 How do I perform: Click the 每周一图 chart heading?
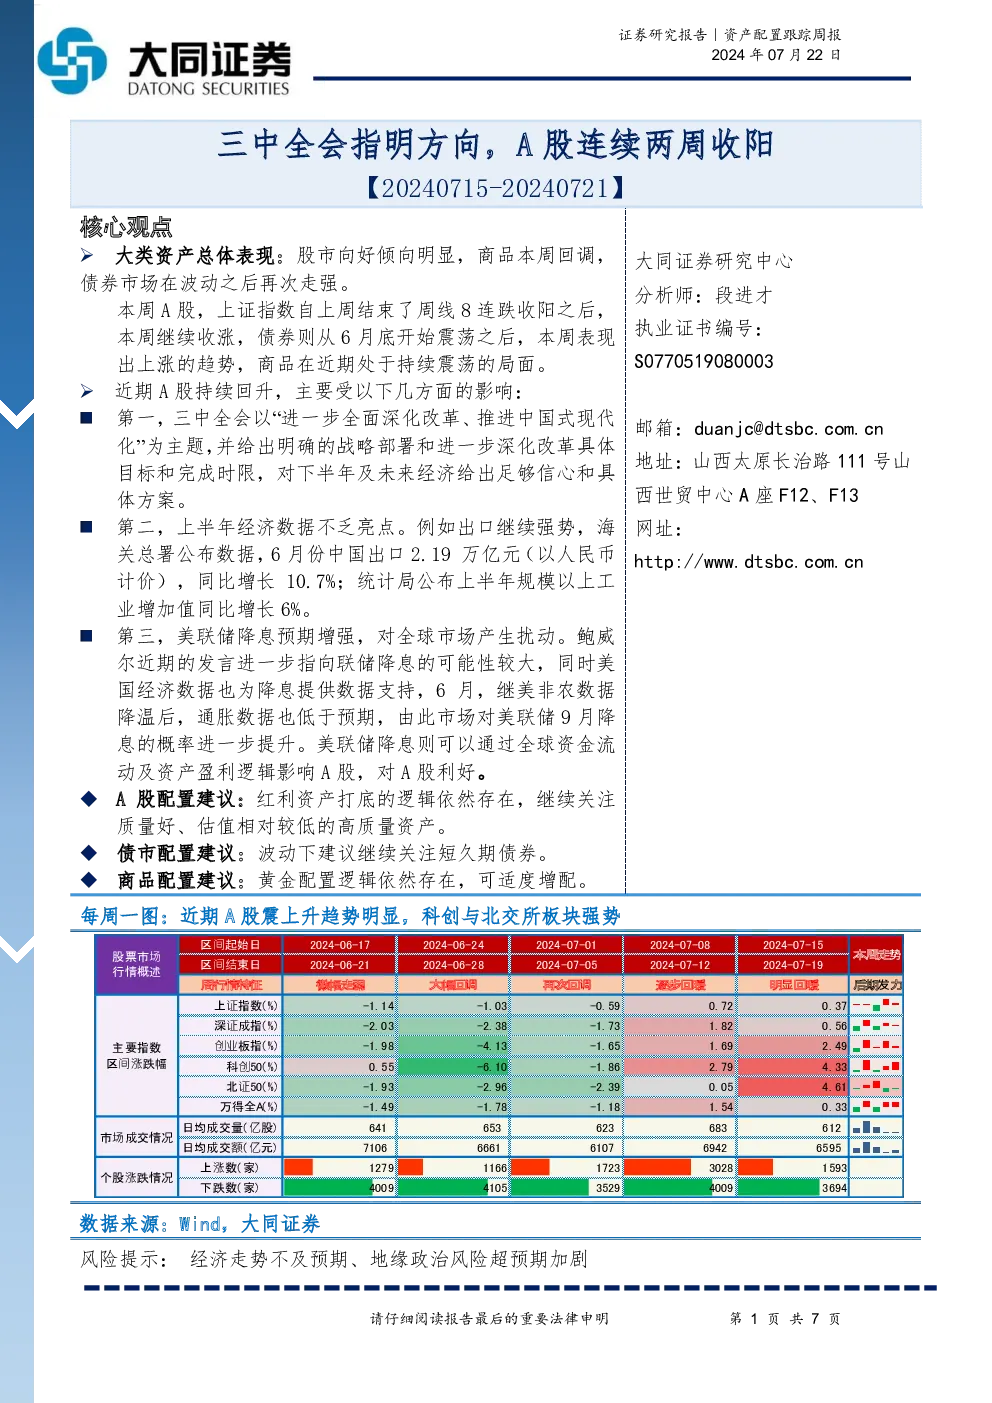click(x=350, y=916)
